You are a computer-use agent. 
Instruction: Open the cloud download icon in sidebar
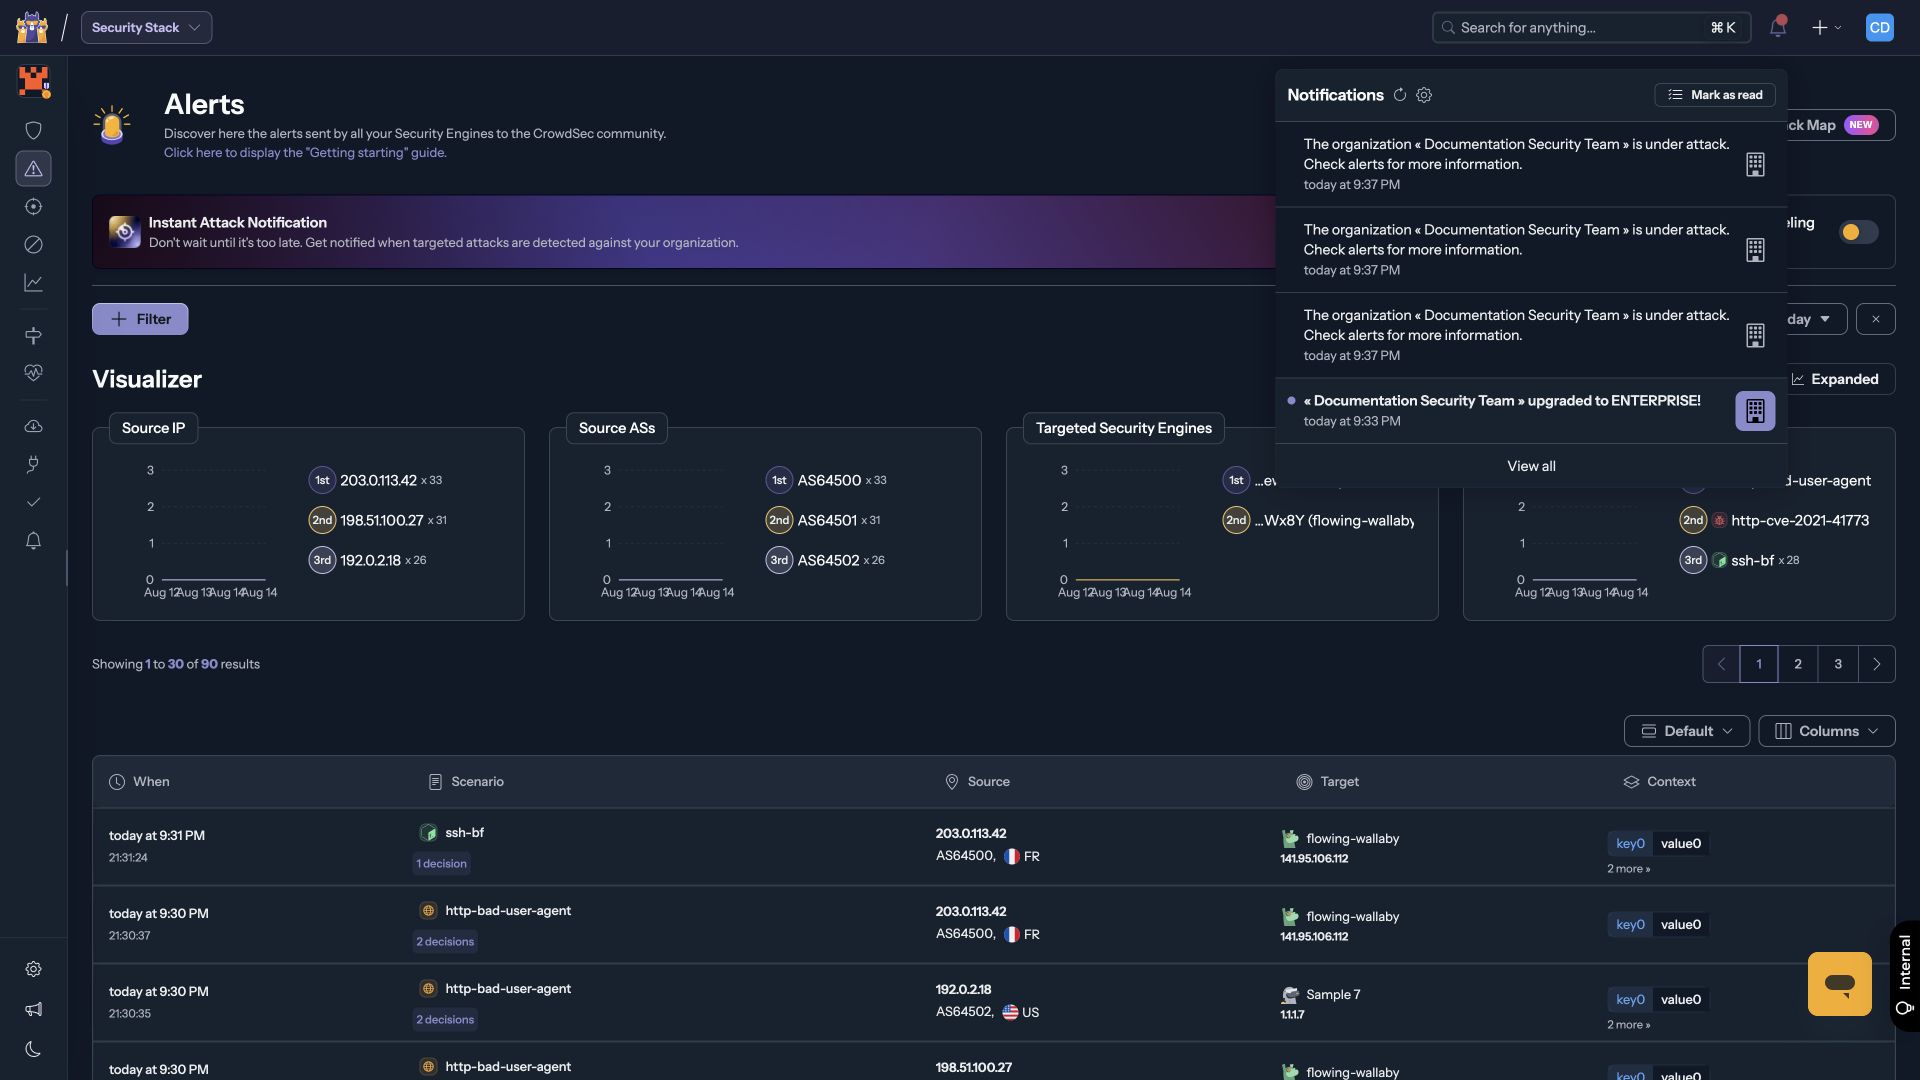(33, 426)
